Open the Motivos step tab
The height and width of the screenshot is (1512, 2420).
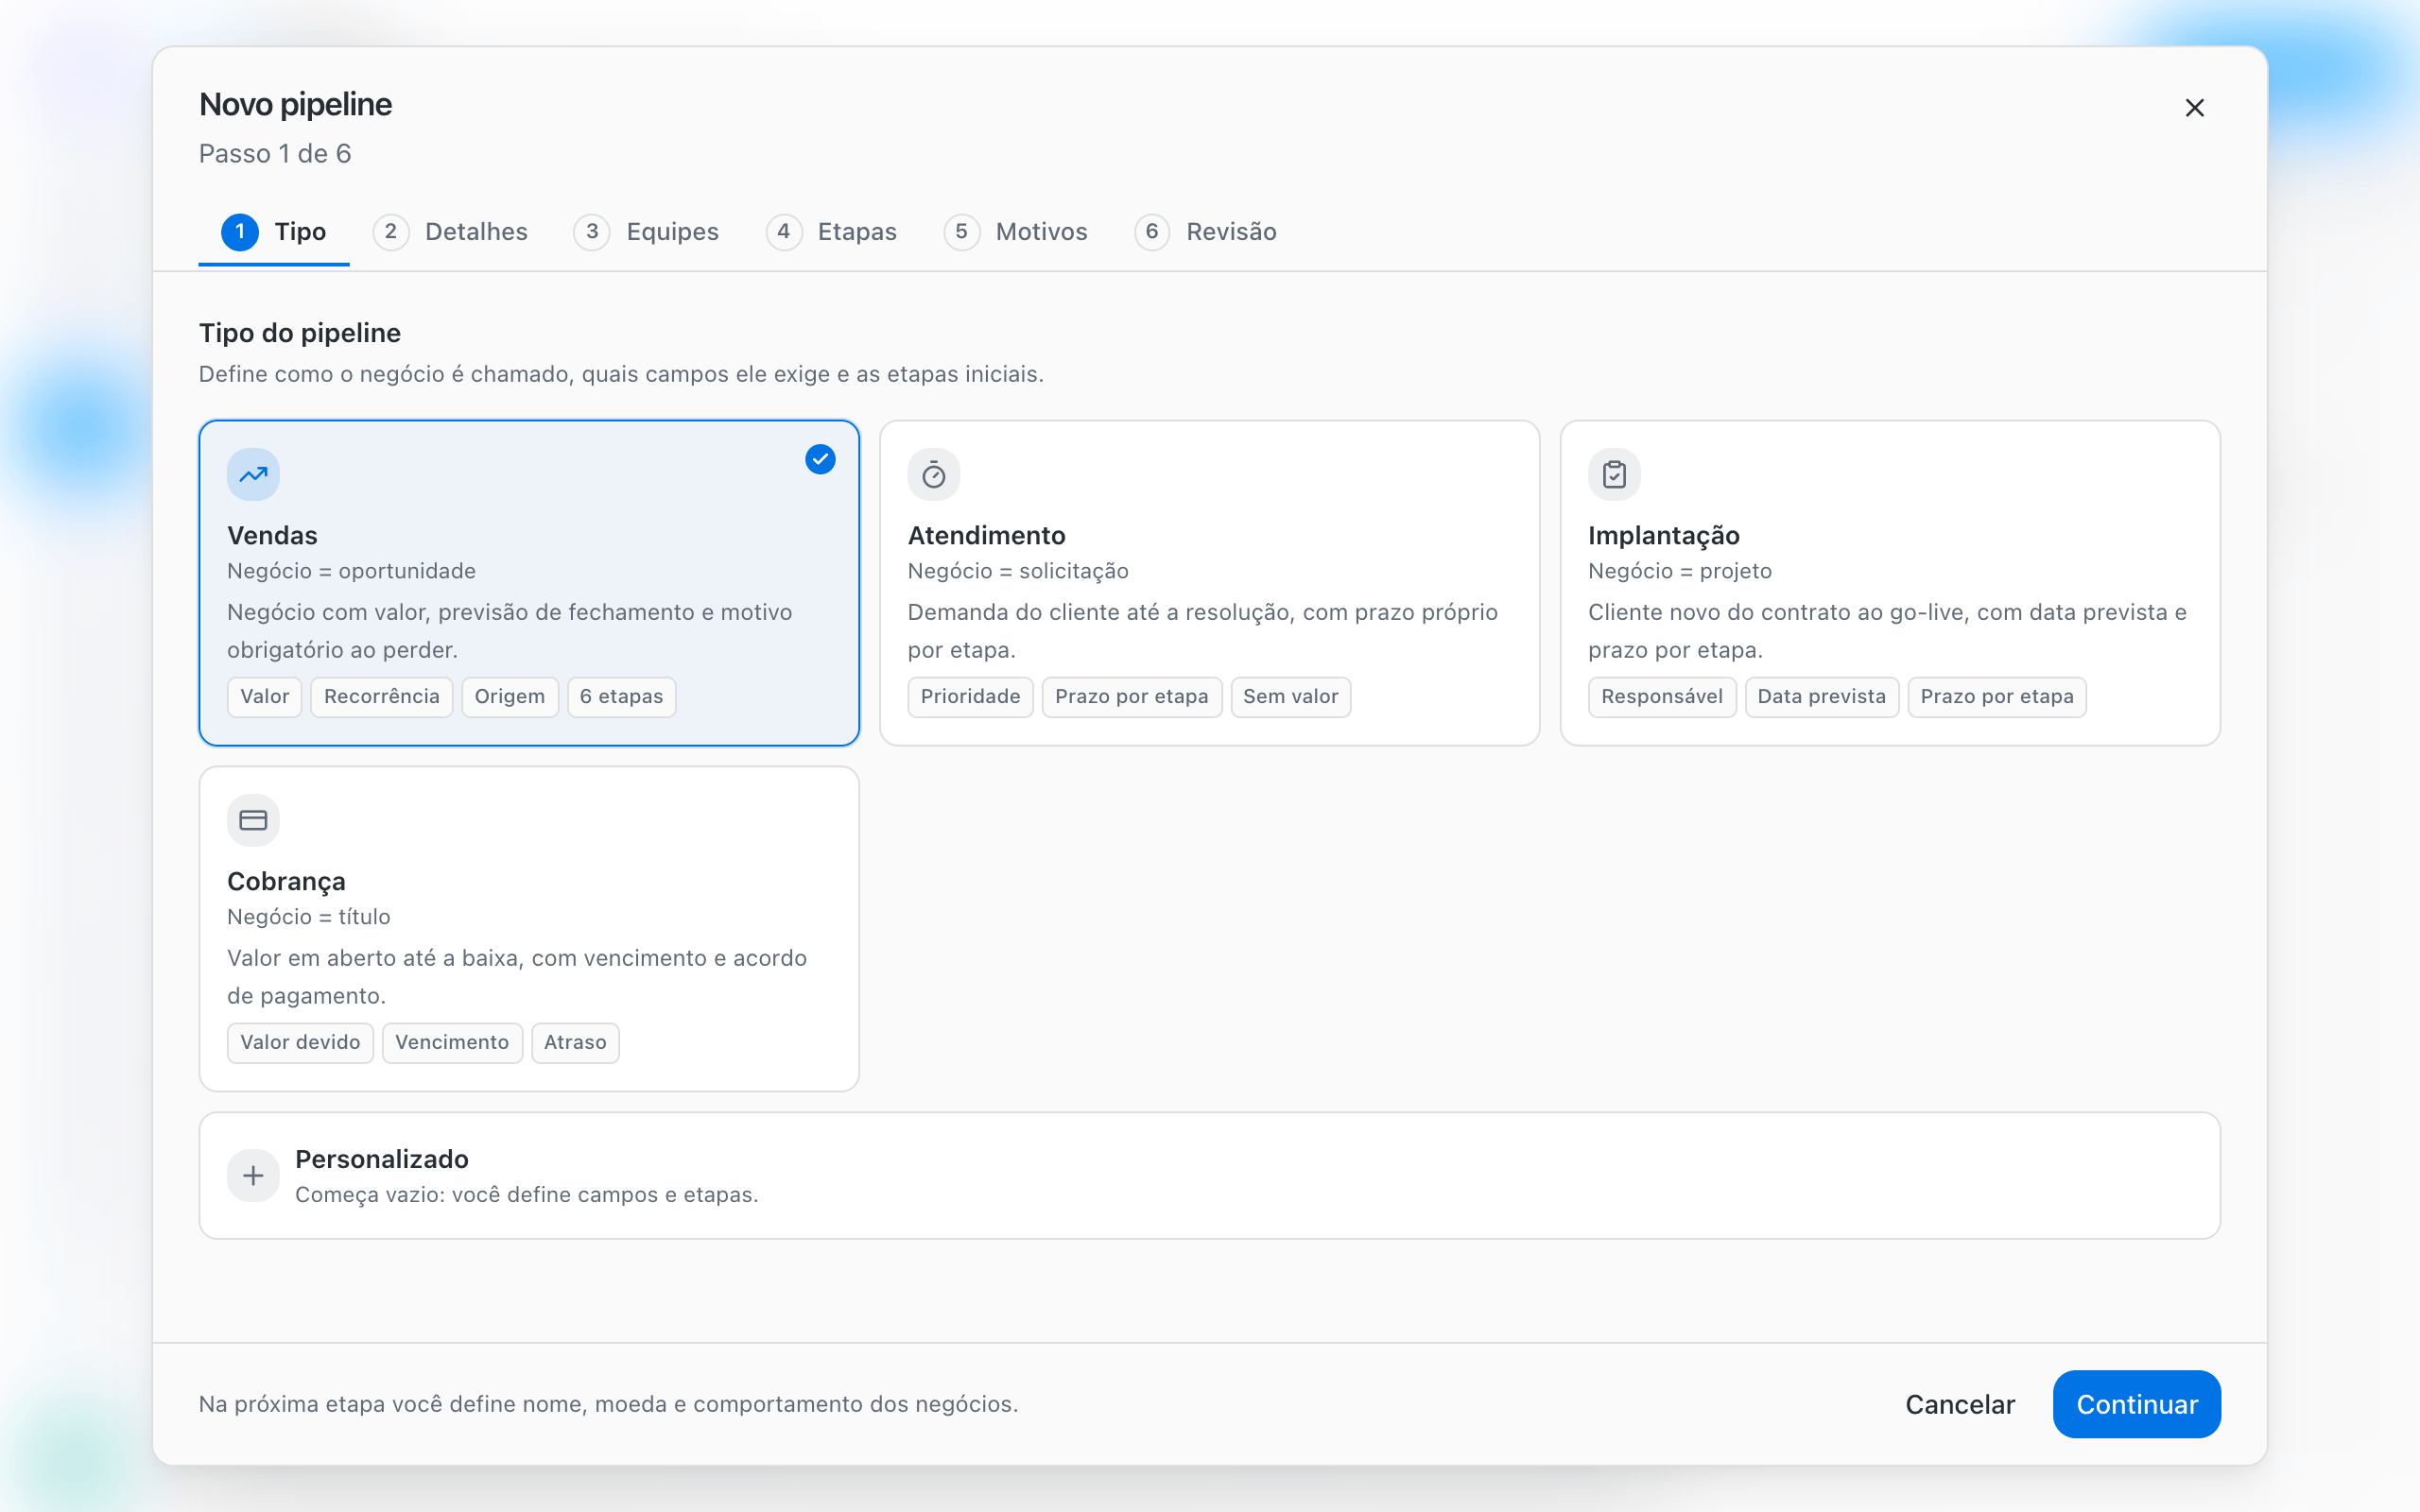click(1016, 232)
